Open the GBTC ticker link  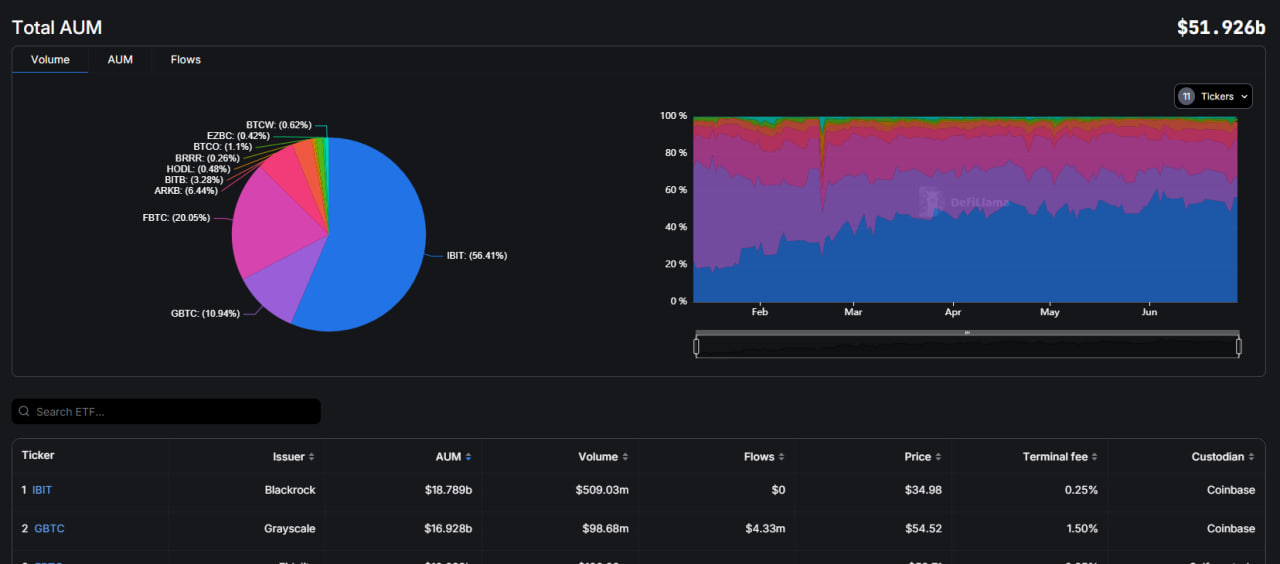point(49,528)
